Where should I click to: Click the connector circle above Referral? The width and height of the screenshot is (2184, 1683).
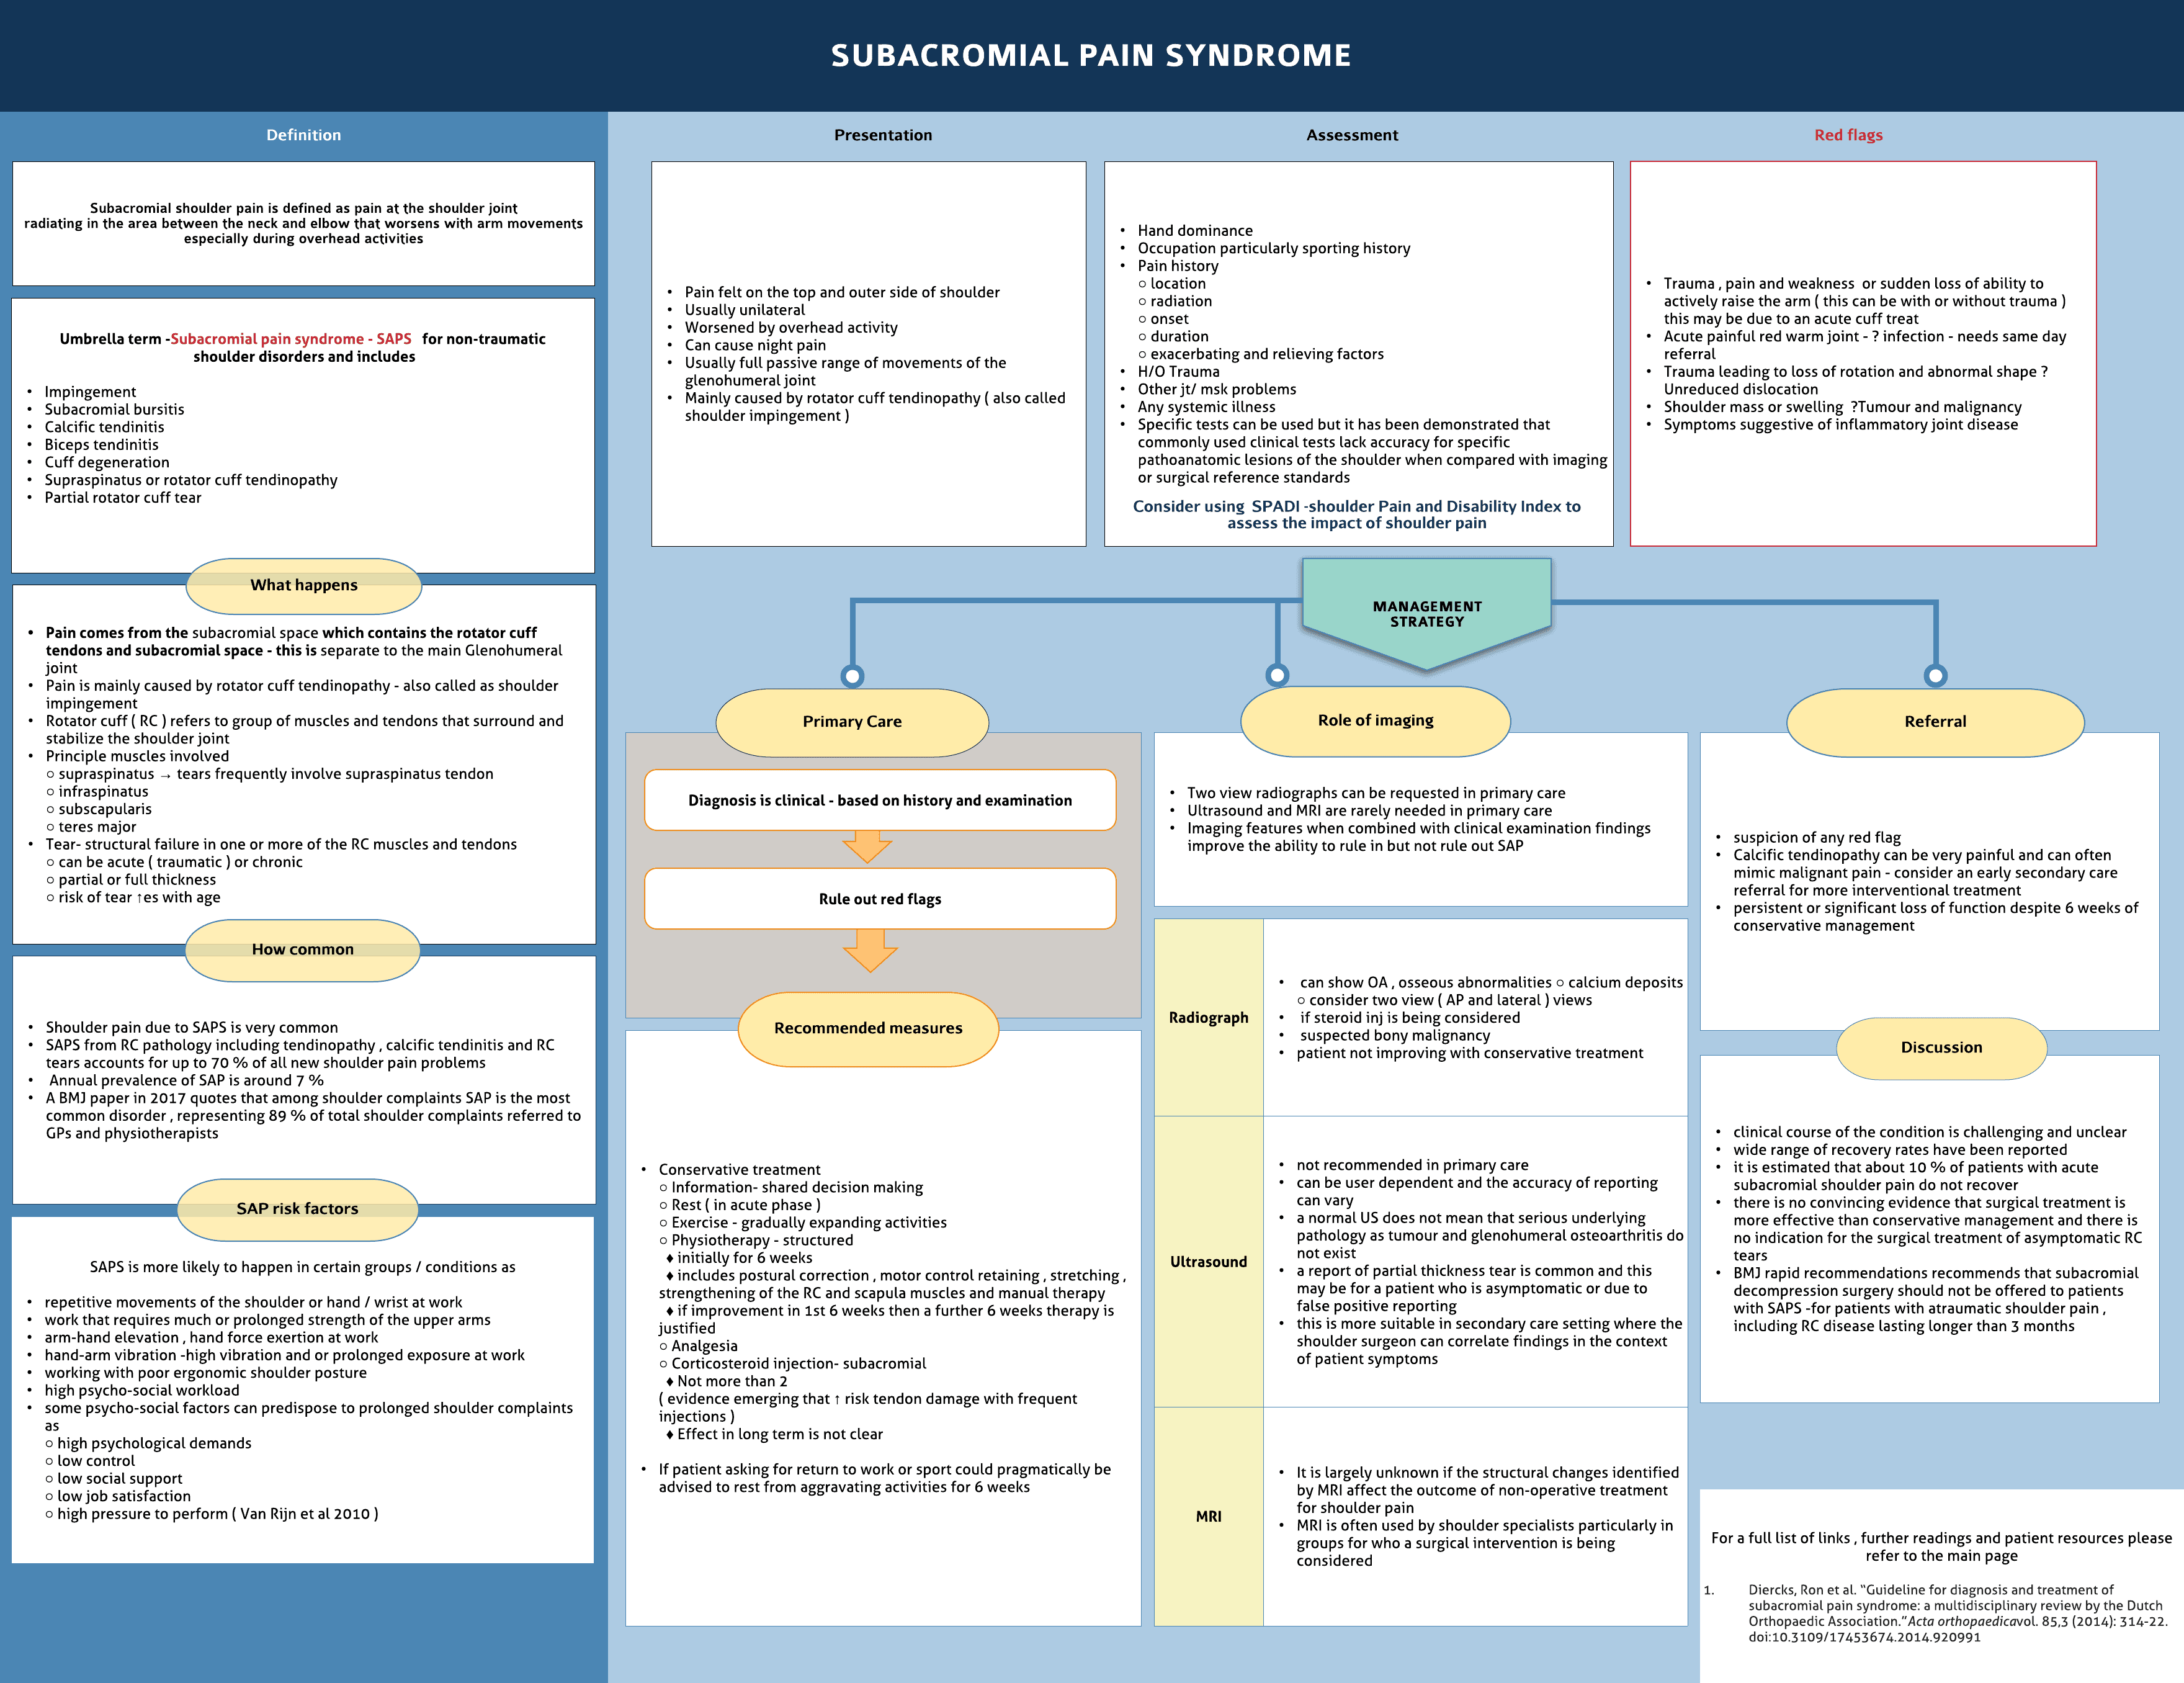[1935, 676]
